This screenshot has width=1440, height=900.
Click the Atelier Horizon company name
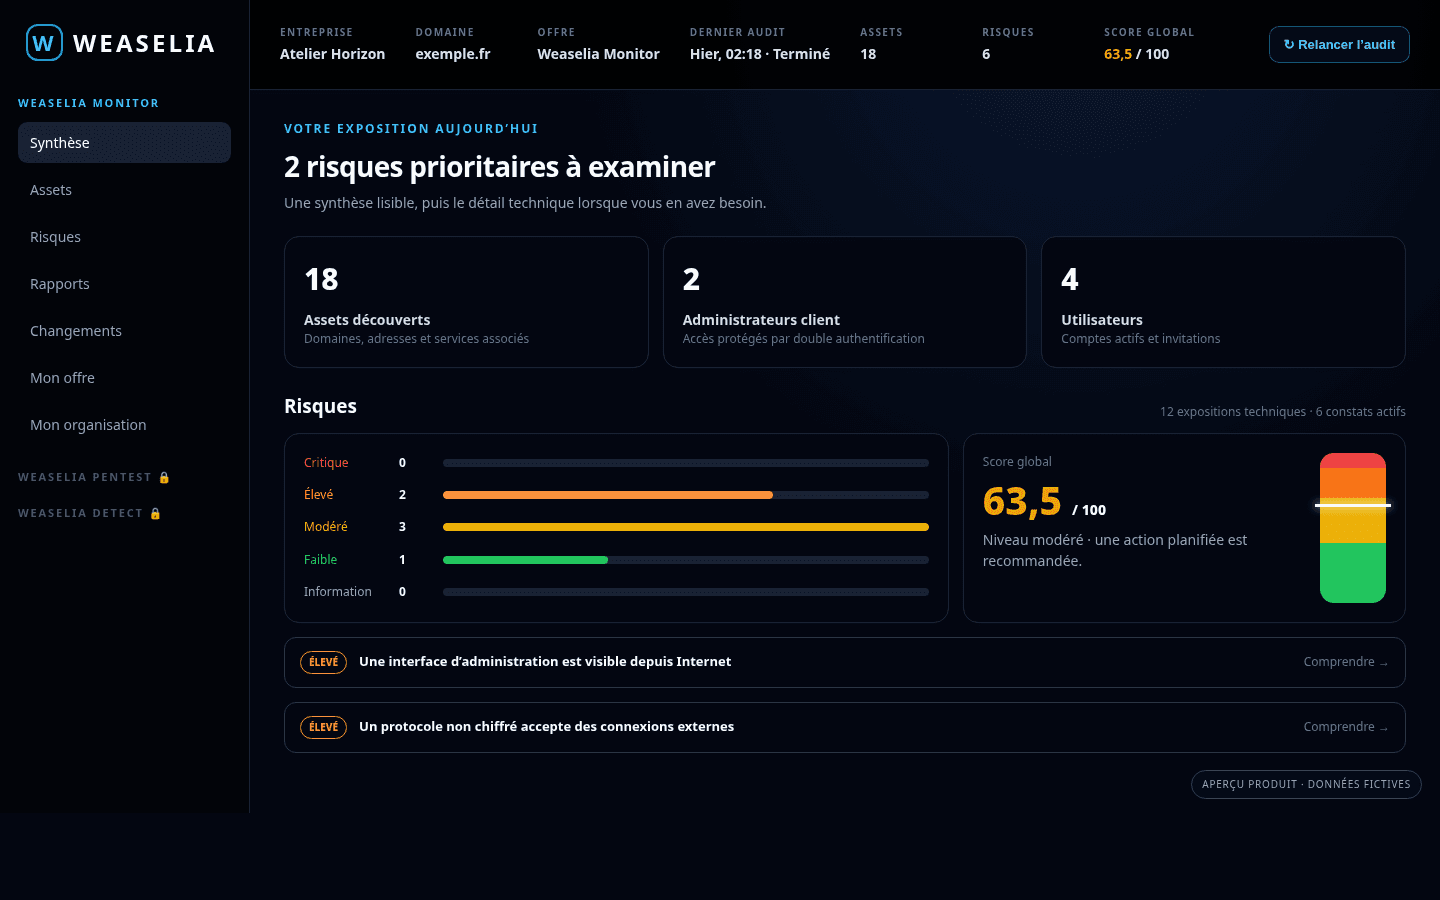(332, 54)
